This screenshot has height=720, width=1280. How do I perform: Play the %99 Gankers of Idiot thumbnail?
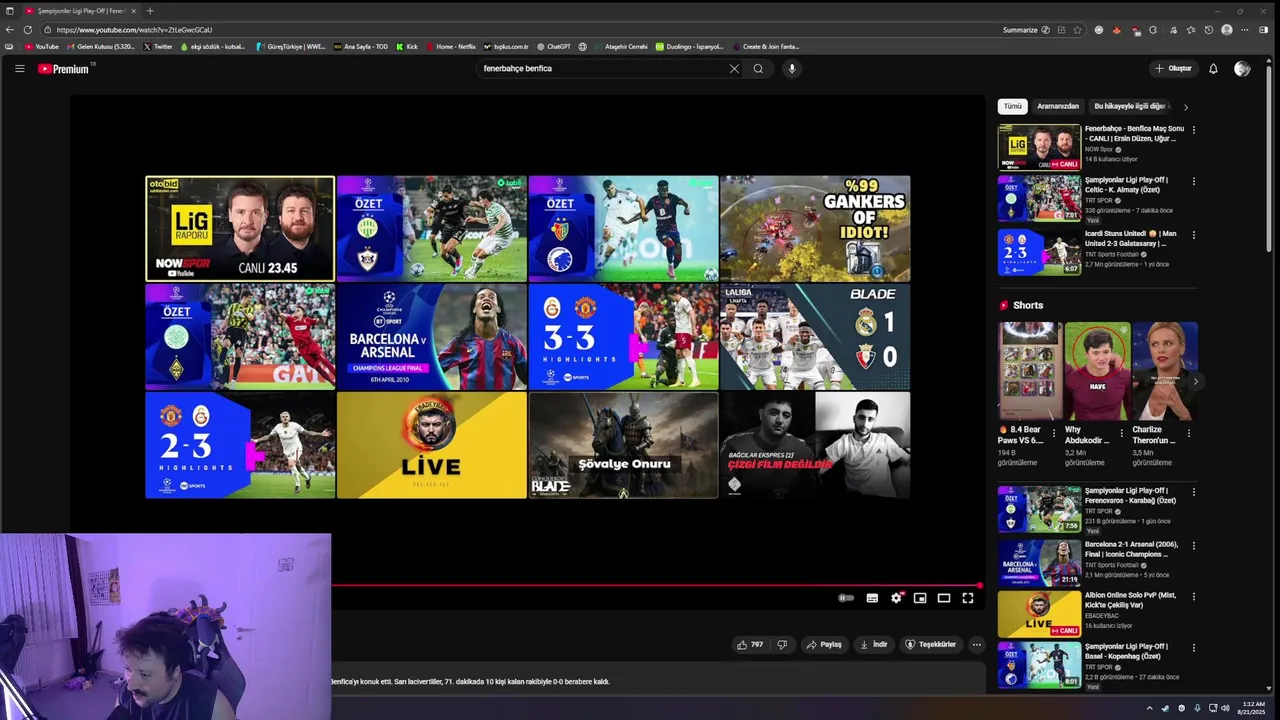pyautogui.click(x=815, y=229)
